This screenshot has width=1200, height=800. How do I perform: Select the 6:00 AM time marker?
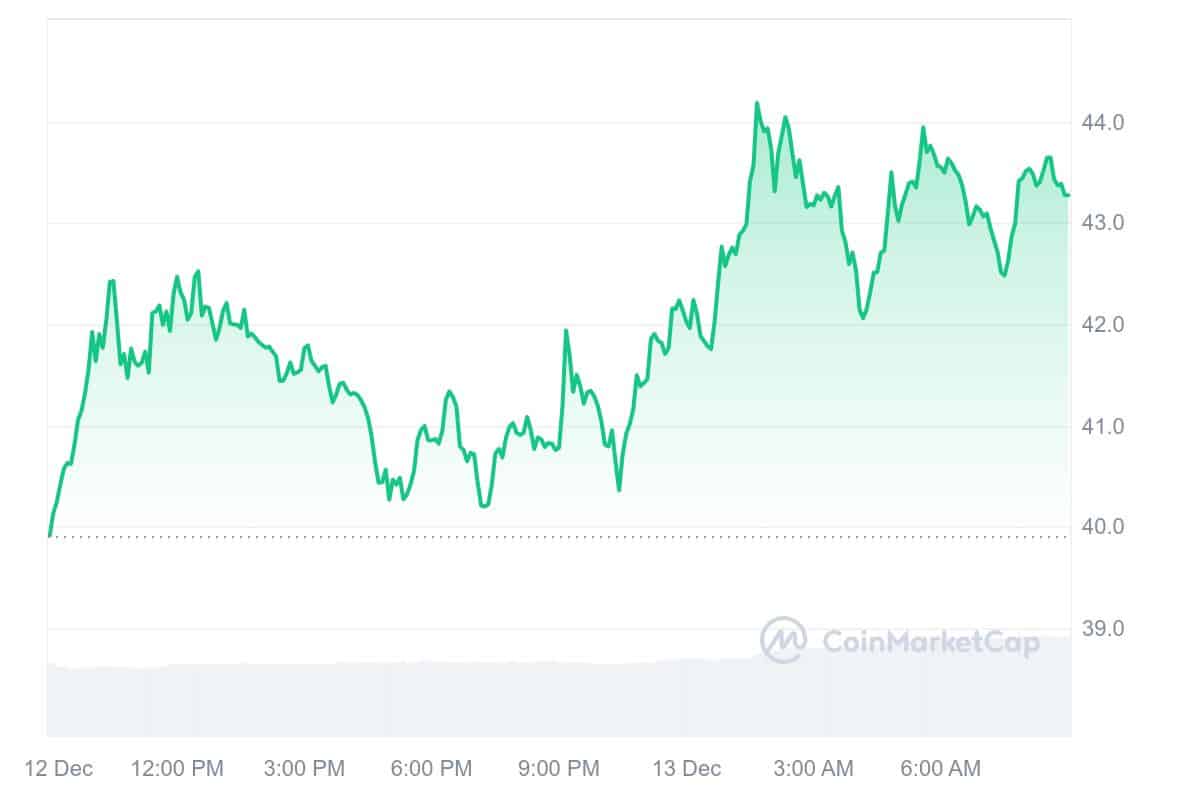click(x=940, y=769)
